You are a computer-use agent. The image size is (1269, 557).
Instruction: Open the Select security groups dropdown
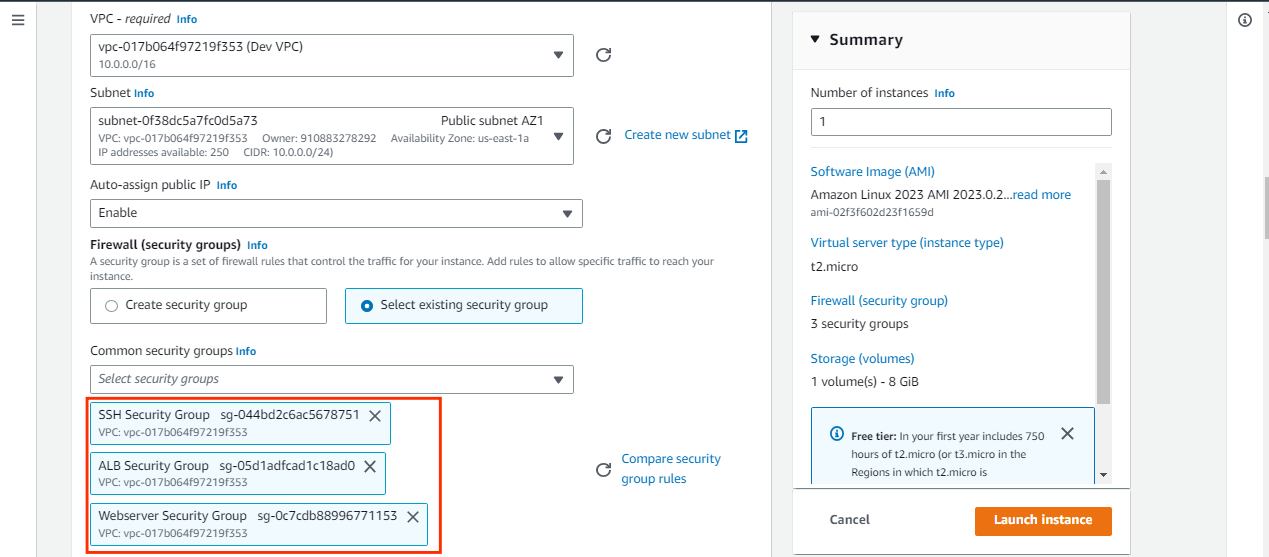point(332,379)
